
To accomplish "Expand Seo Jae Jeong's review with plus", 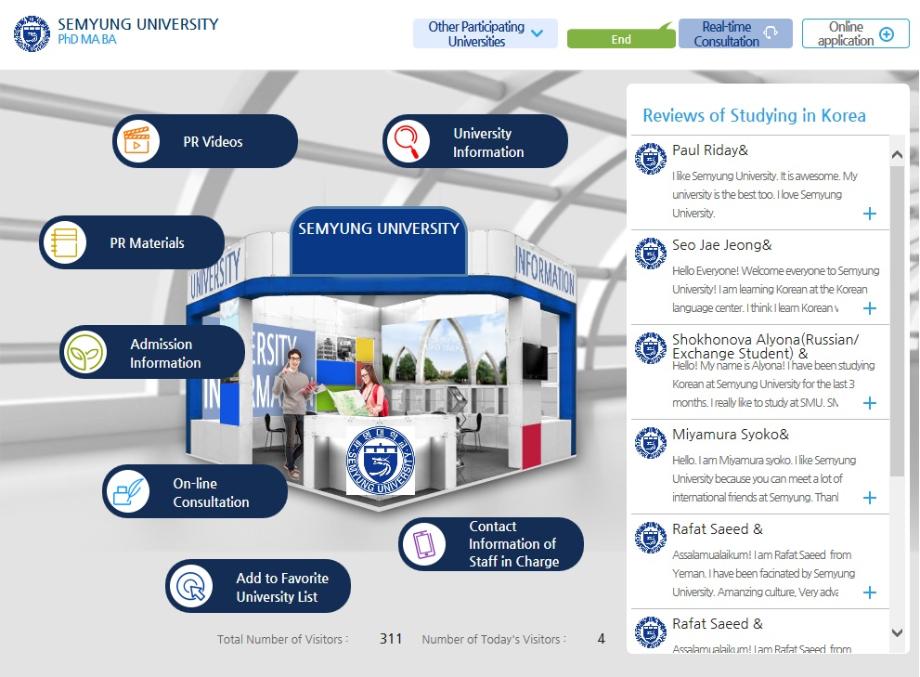I will click(x=869, y=308).
